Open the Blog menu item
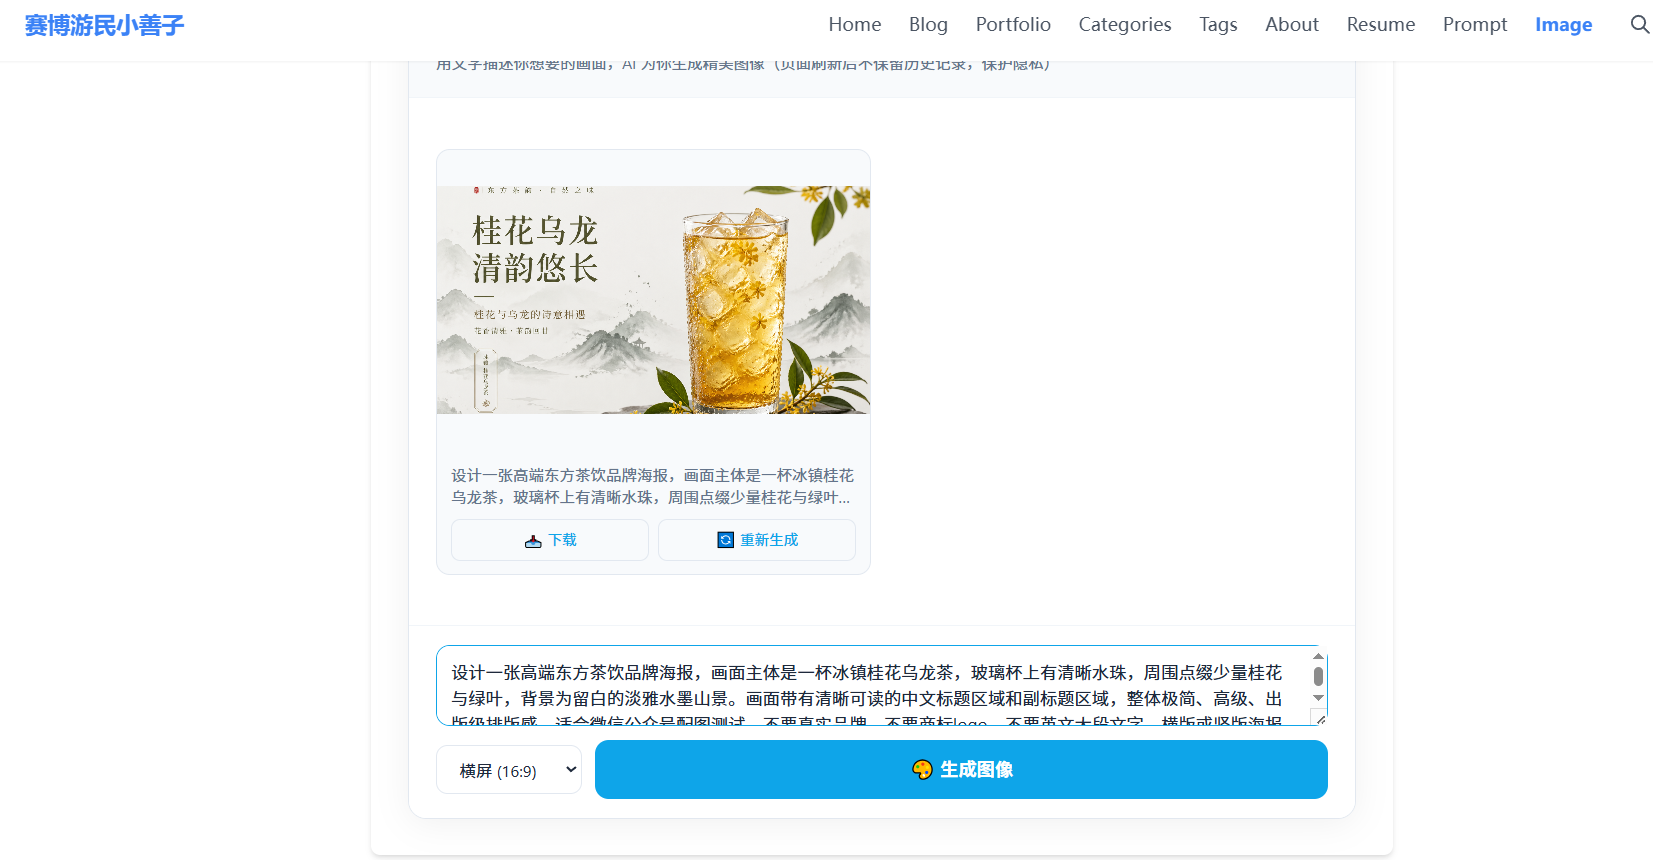The image size is (1653, 860). click(927, 25)
